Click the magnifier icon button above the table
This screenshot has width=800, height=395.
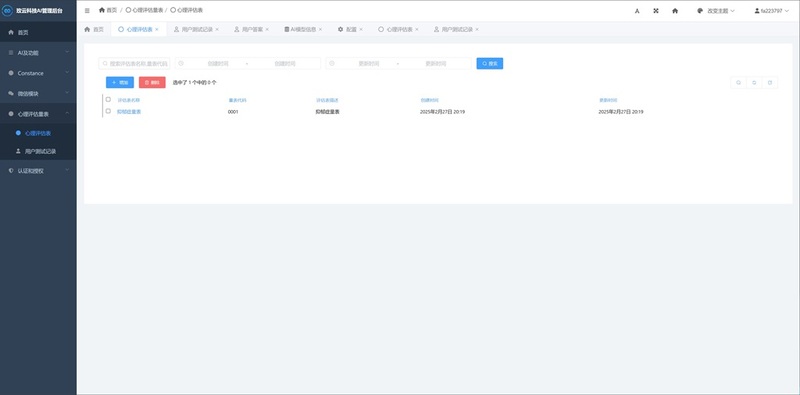738,82
